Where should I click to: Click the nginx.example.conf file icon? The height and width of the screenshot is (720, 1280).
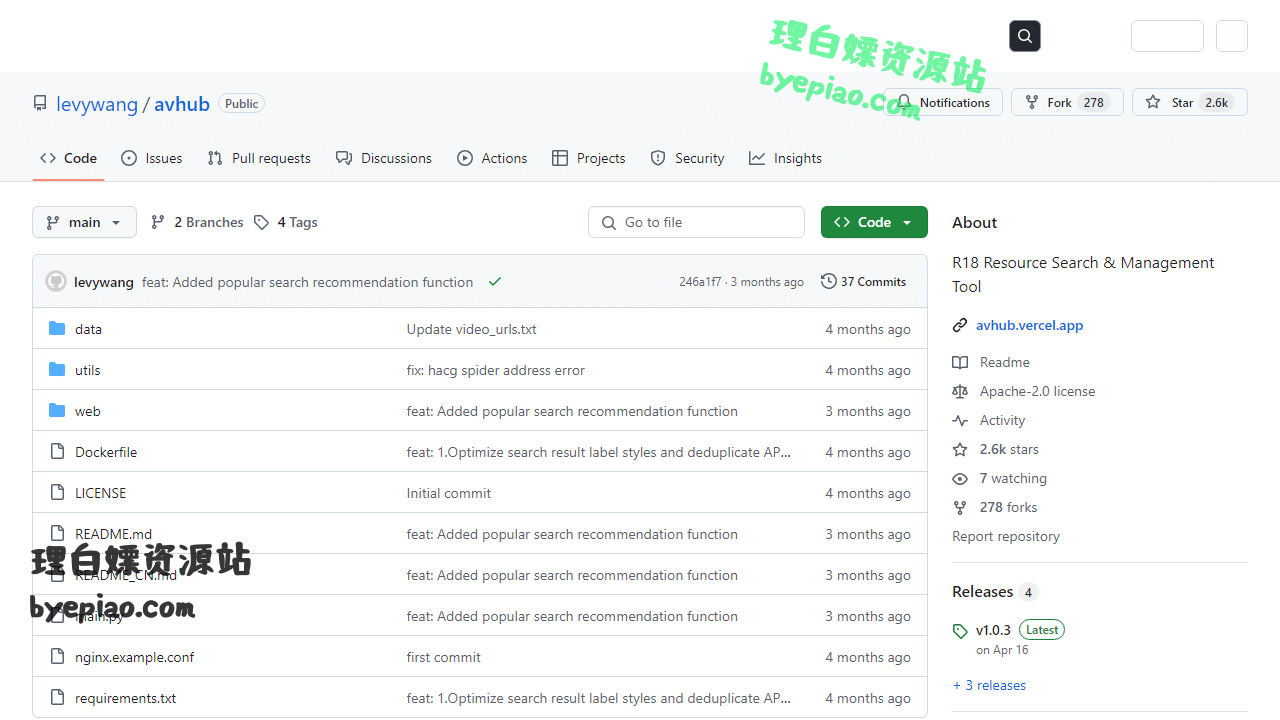(57, 657)
